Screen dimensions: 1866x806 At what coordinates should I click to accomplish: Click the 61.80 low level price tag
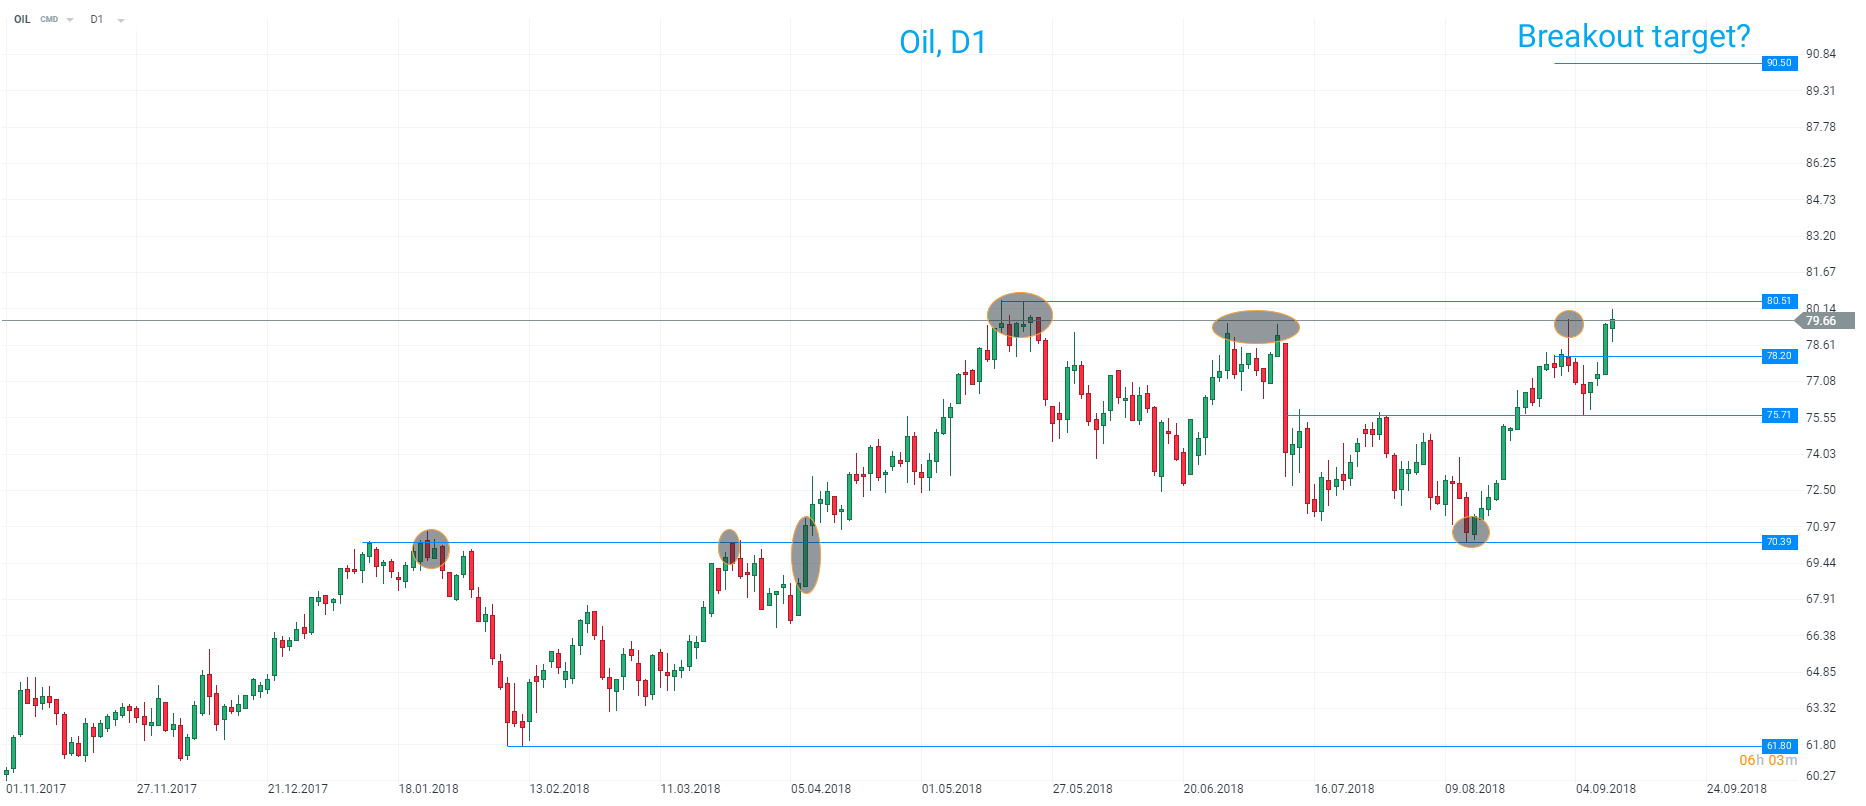pyautogui.click(x=1779, y=746)
